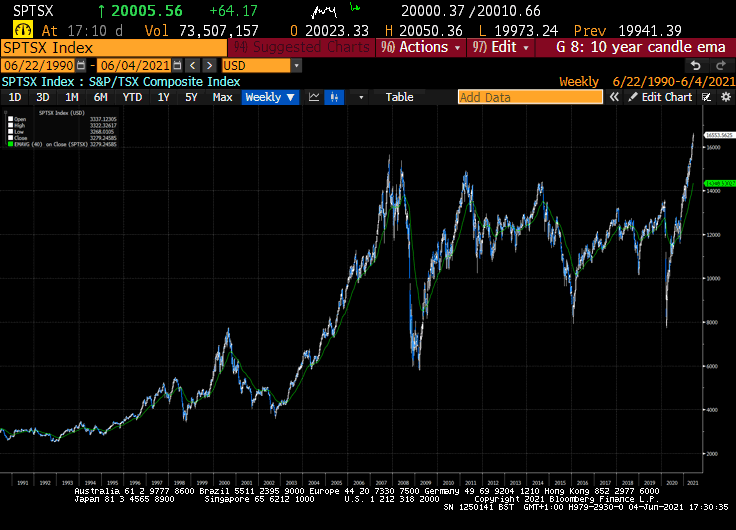Click the EMAVG (40) on Close legend entry

tap(51, 144)
